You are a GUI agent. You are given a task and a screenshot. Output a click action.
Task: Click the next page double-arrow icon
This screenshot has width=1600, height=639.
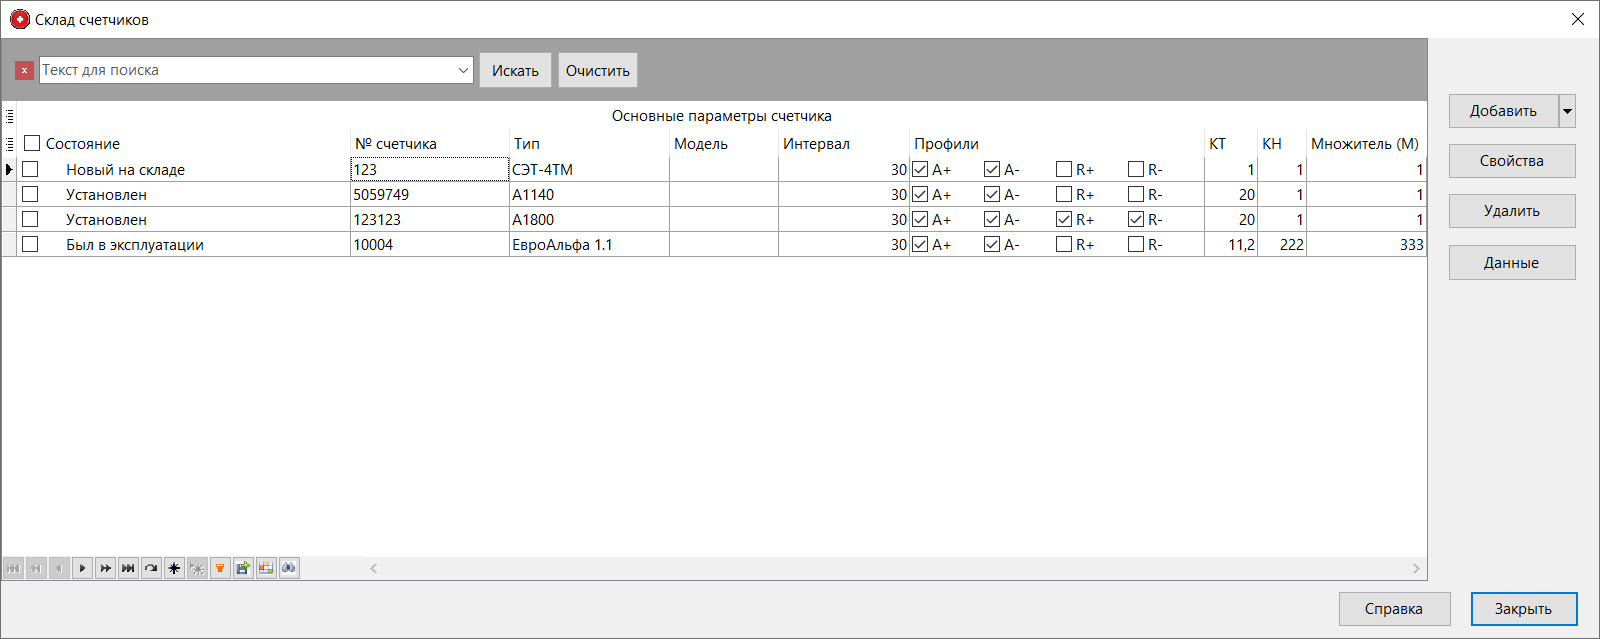[105, 568]
